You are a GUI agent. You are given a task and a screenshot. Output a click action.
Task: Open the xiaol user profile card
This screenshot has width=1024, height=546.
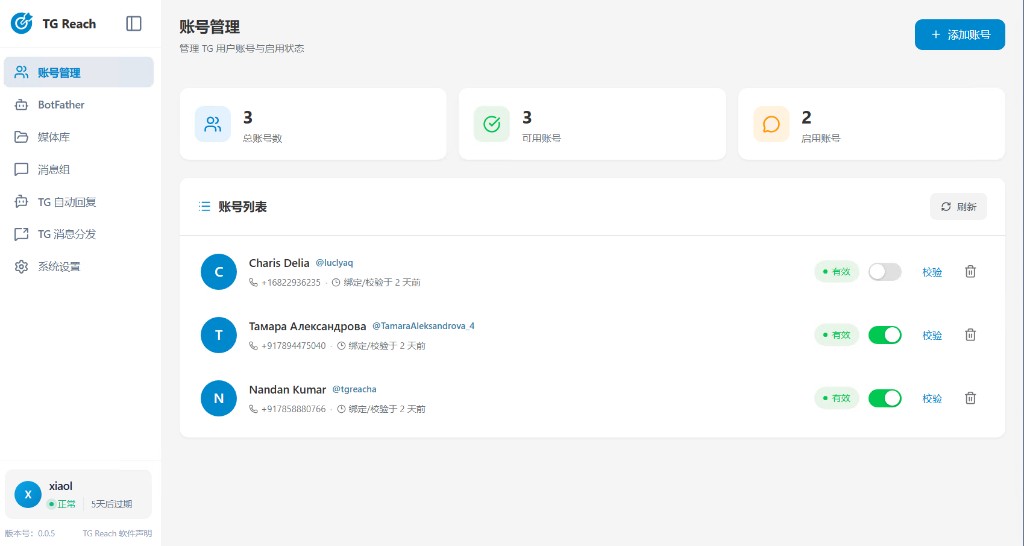coord(79,494)
